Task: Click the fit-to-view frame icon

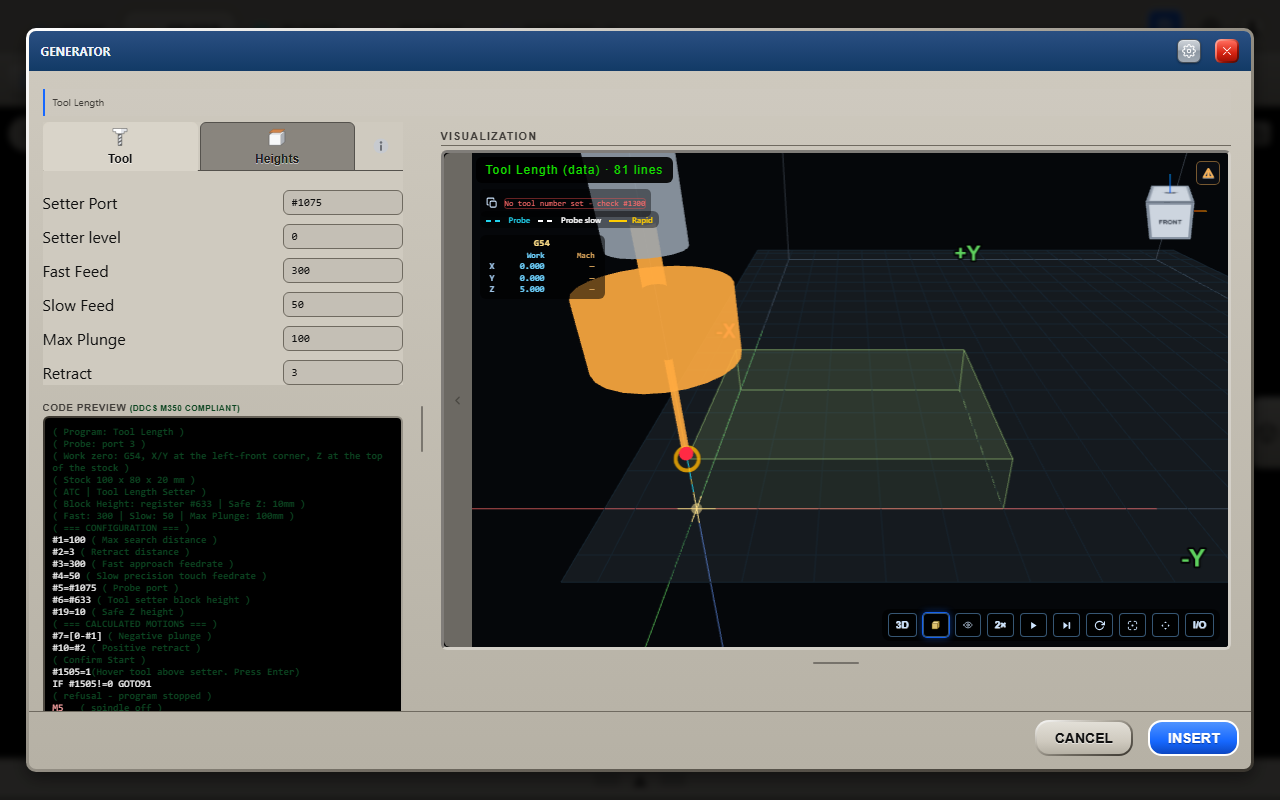Action: [x=1132, y=625]
